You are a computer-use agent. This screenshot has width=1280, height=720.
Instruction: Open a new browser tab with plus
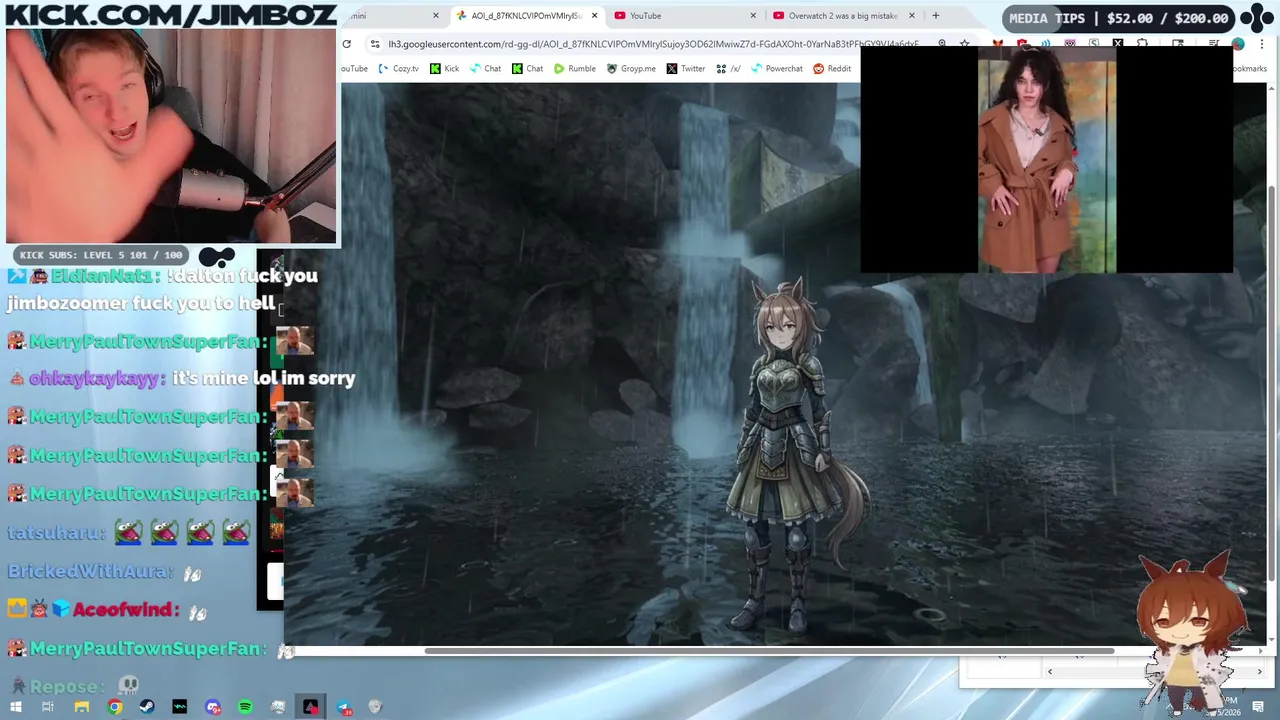coord(936,16)
